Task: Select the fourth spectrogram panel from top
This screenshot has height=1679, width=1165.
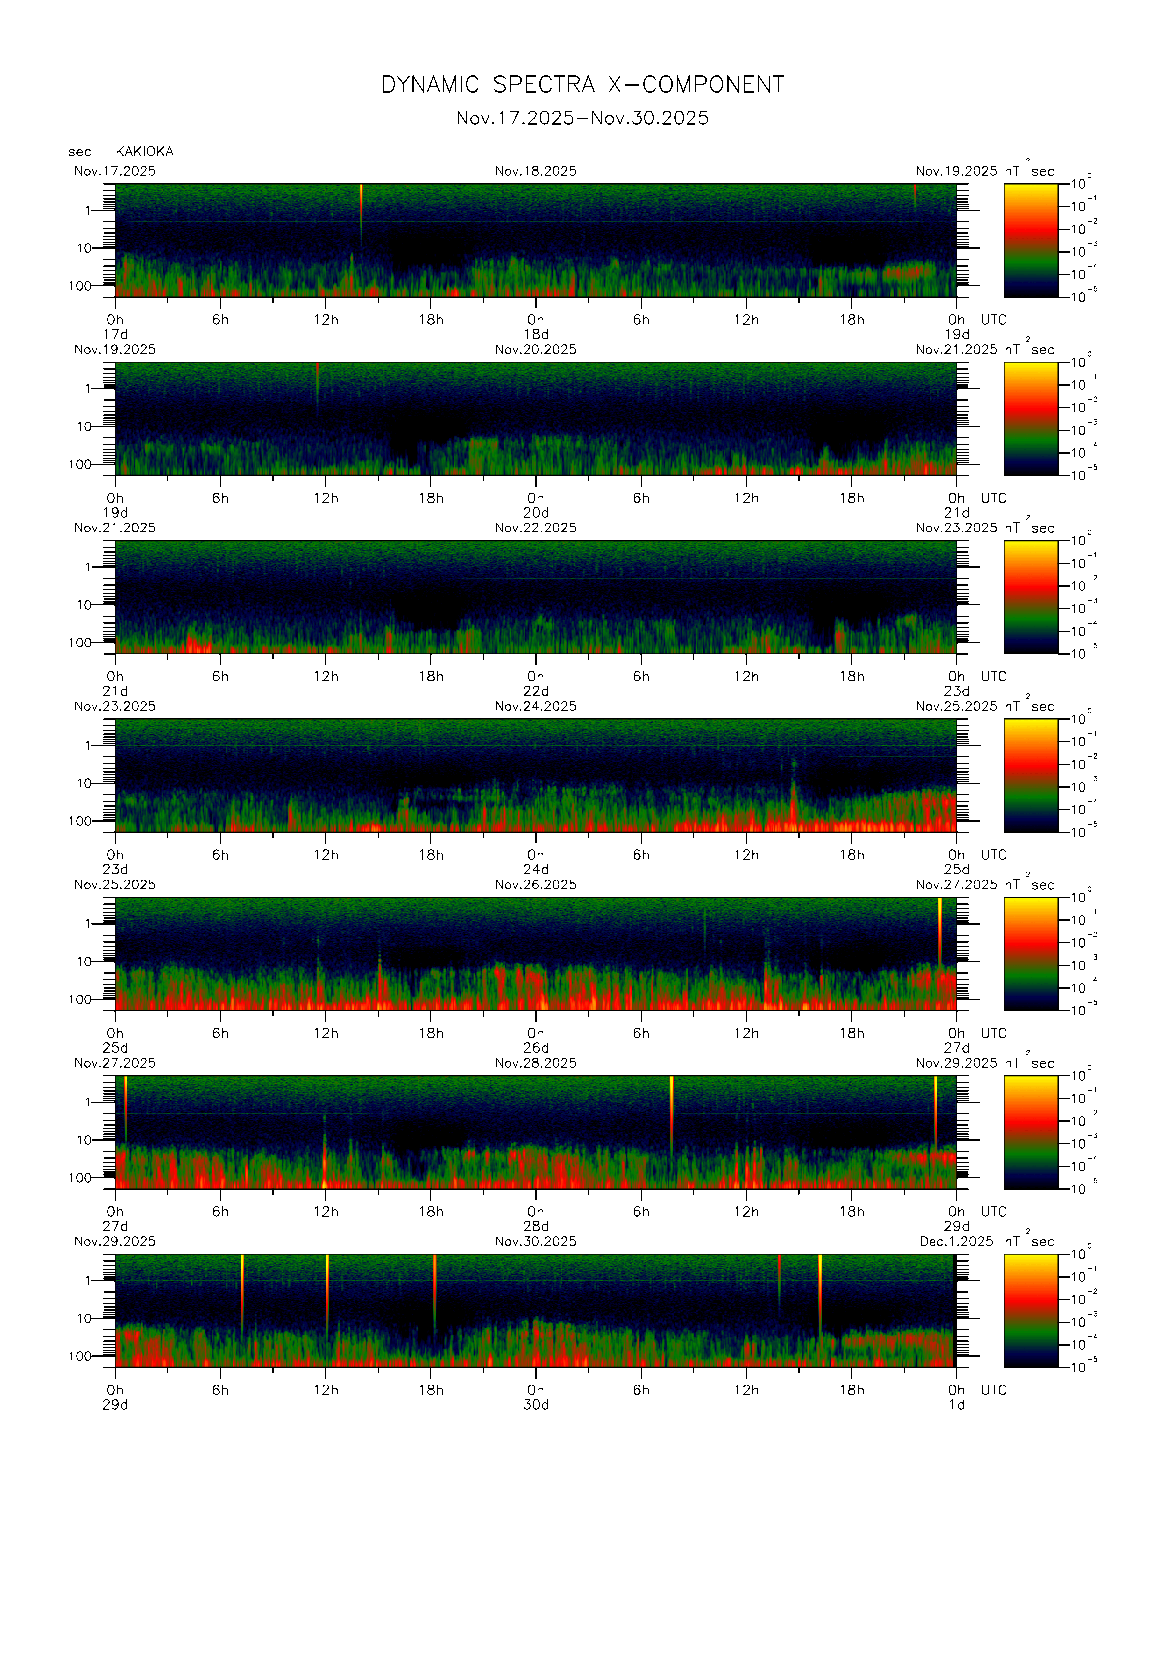Action: pyautogui.click(x=535, y=775)
